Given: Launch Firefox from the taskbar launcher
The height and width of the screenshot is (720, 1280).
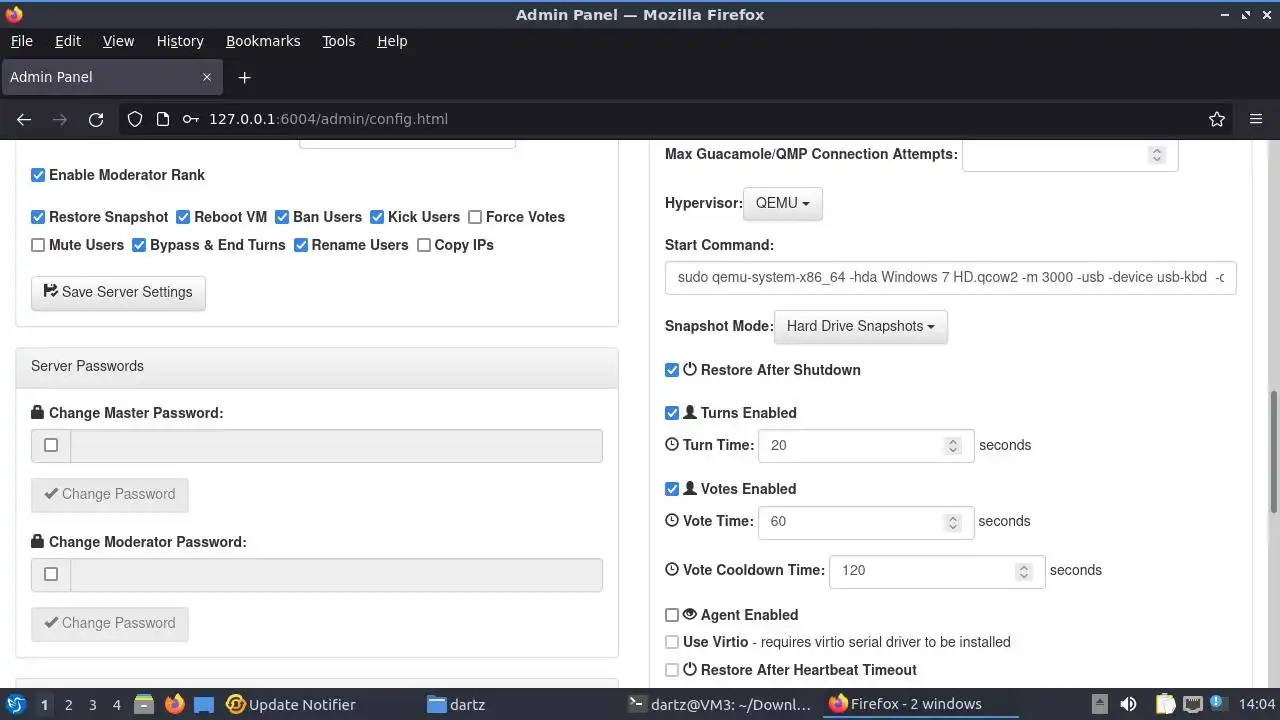Looking at the screenshot, I should (x=175, y=704).
